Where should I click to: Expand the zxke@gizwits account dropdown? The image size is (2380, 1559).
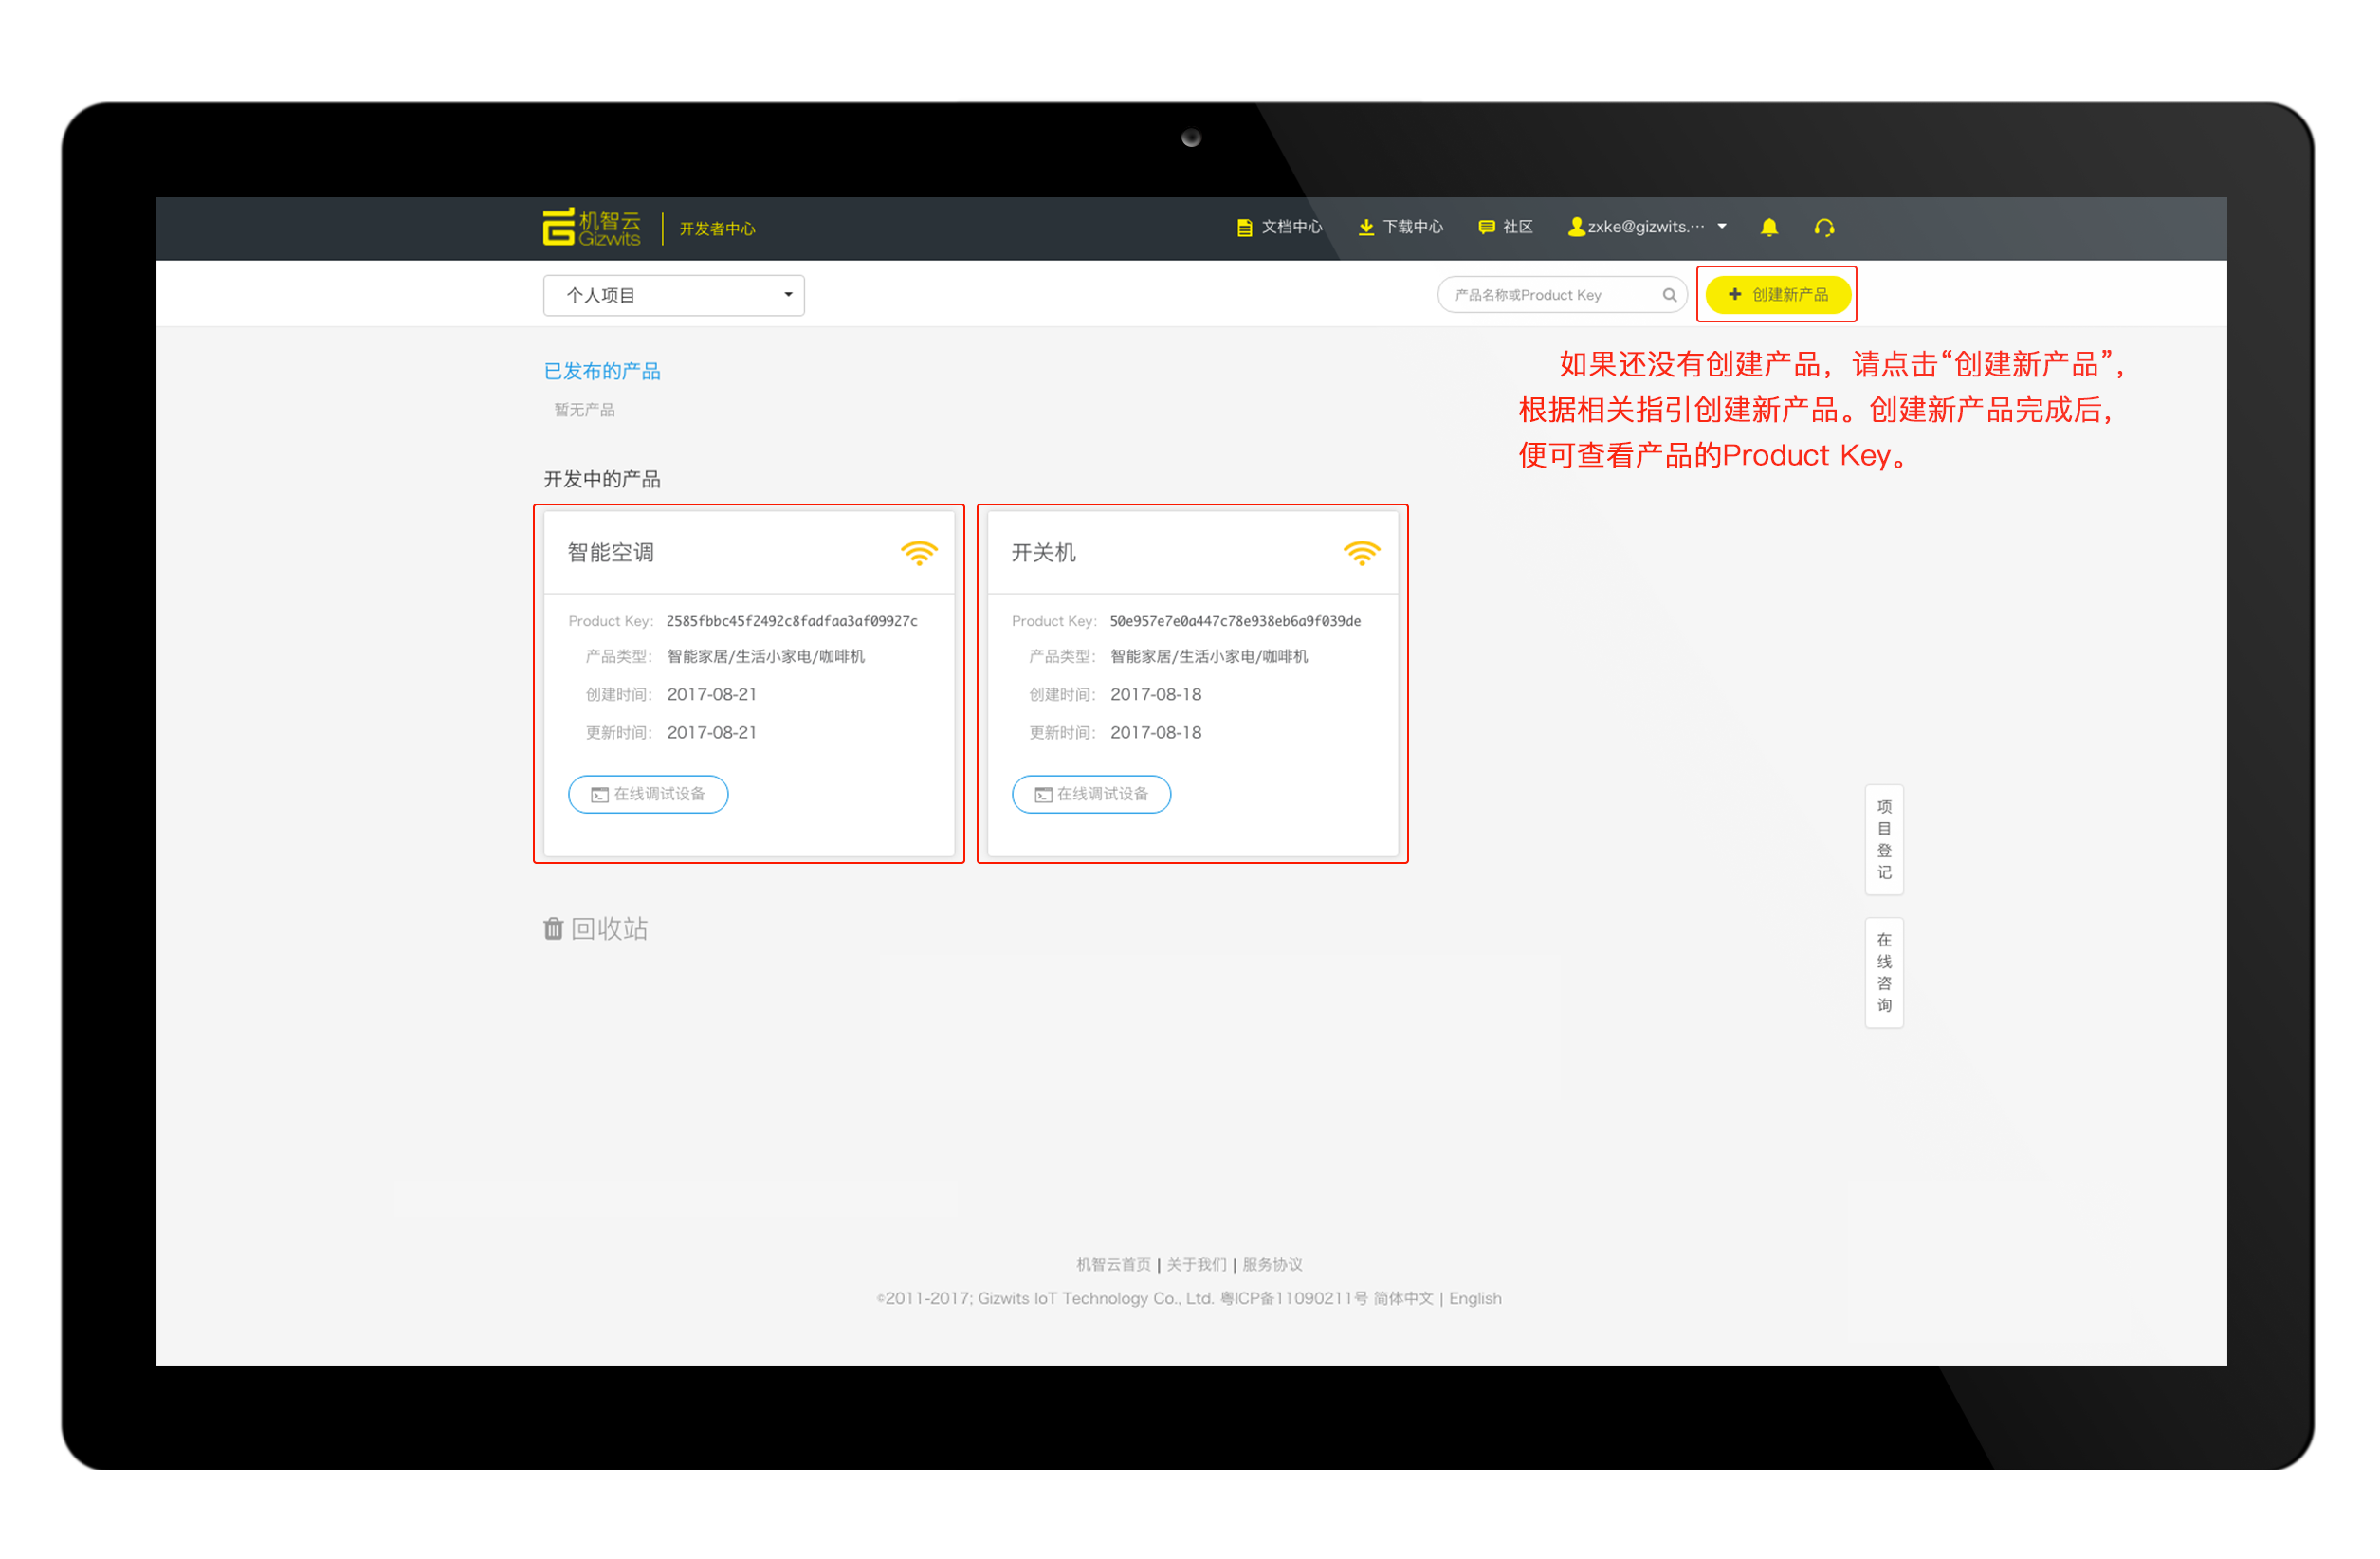pos(1647,227)
